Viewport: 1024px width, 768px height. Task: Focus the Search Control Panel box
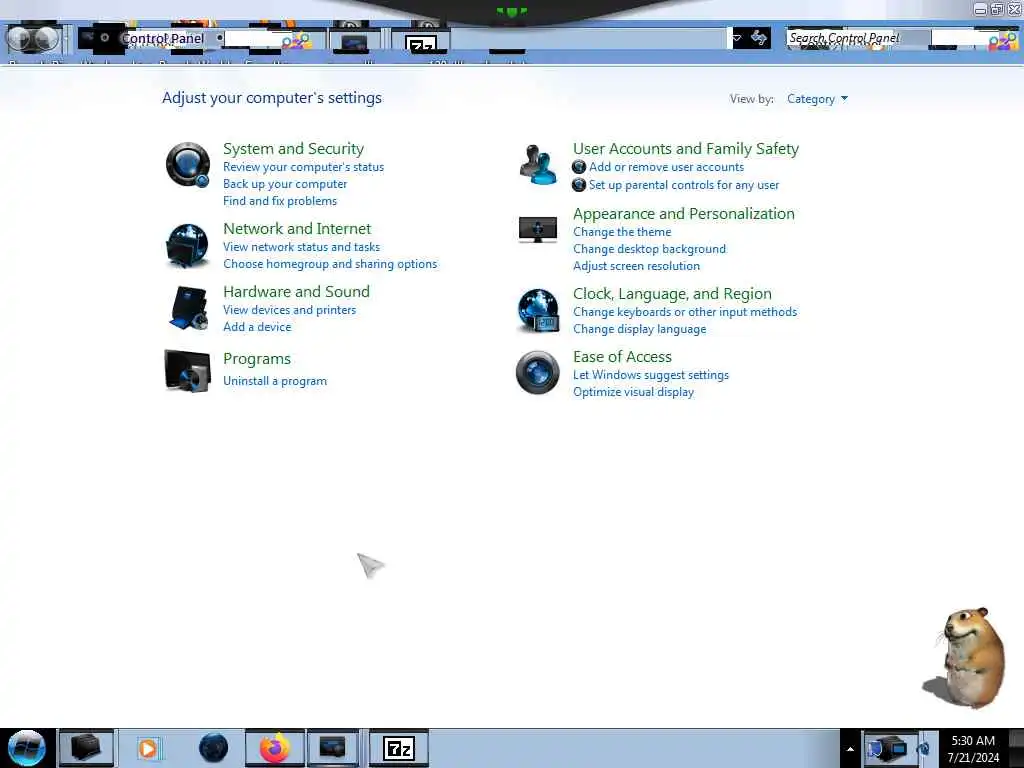click(x=901, y=39)
